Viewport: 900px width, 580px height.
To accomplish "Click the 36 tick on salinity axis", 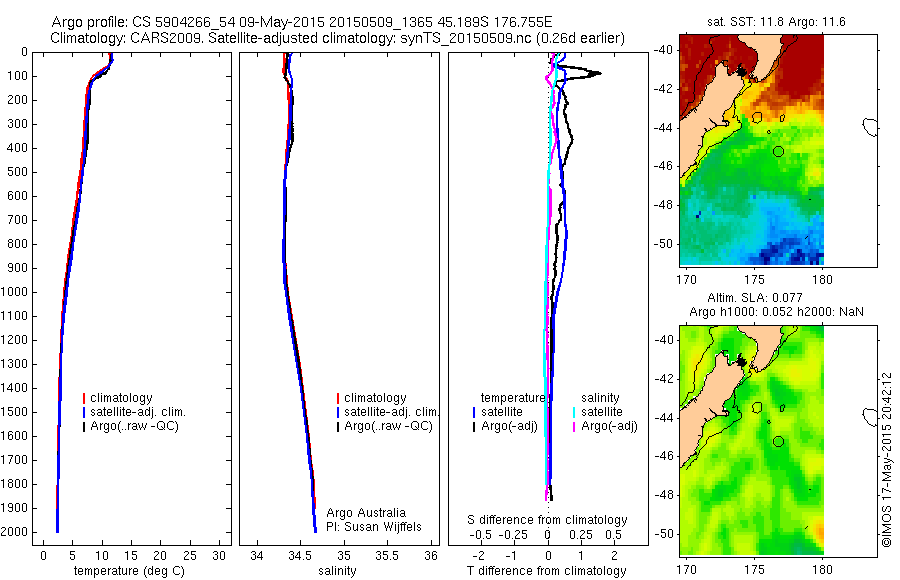I will pos(430,555).
